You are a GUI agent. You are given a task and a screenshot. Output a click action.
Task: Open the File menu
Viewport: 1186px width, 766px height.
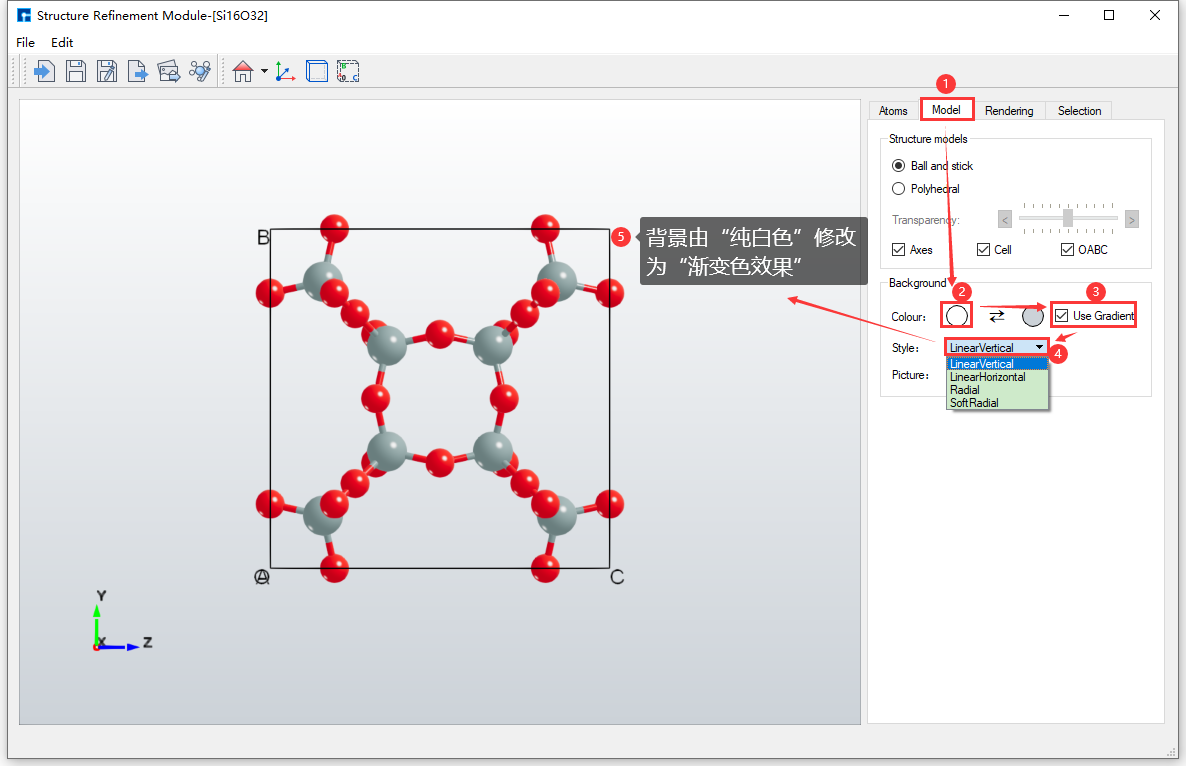pyautogui.click(x=25, y=43)
